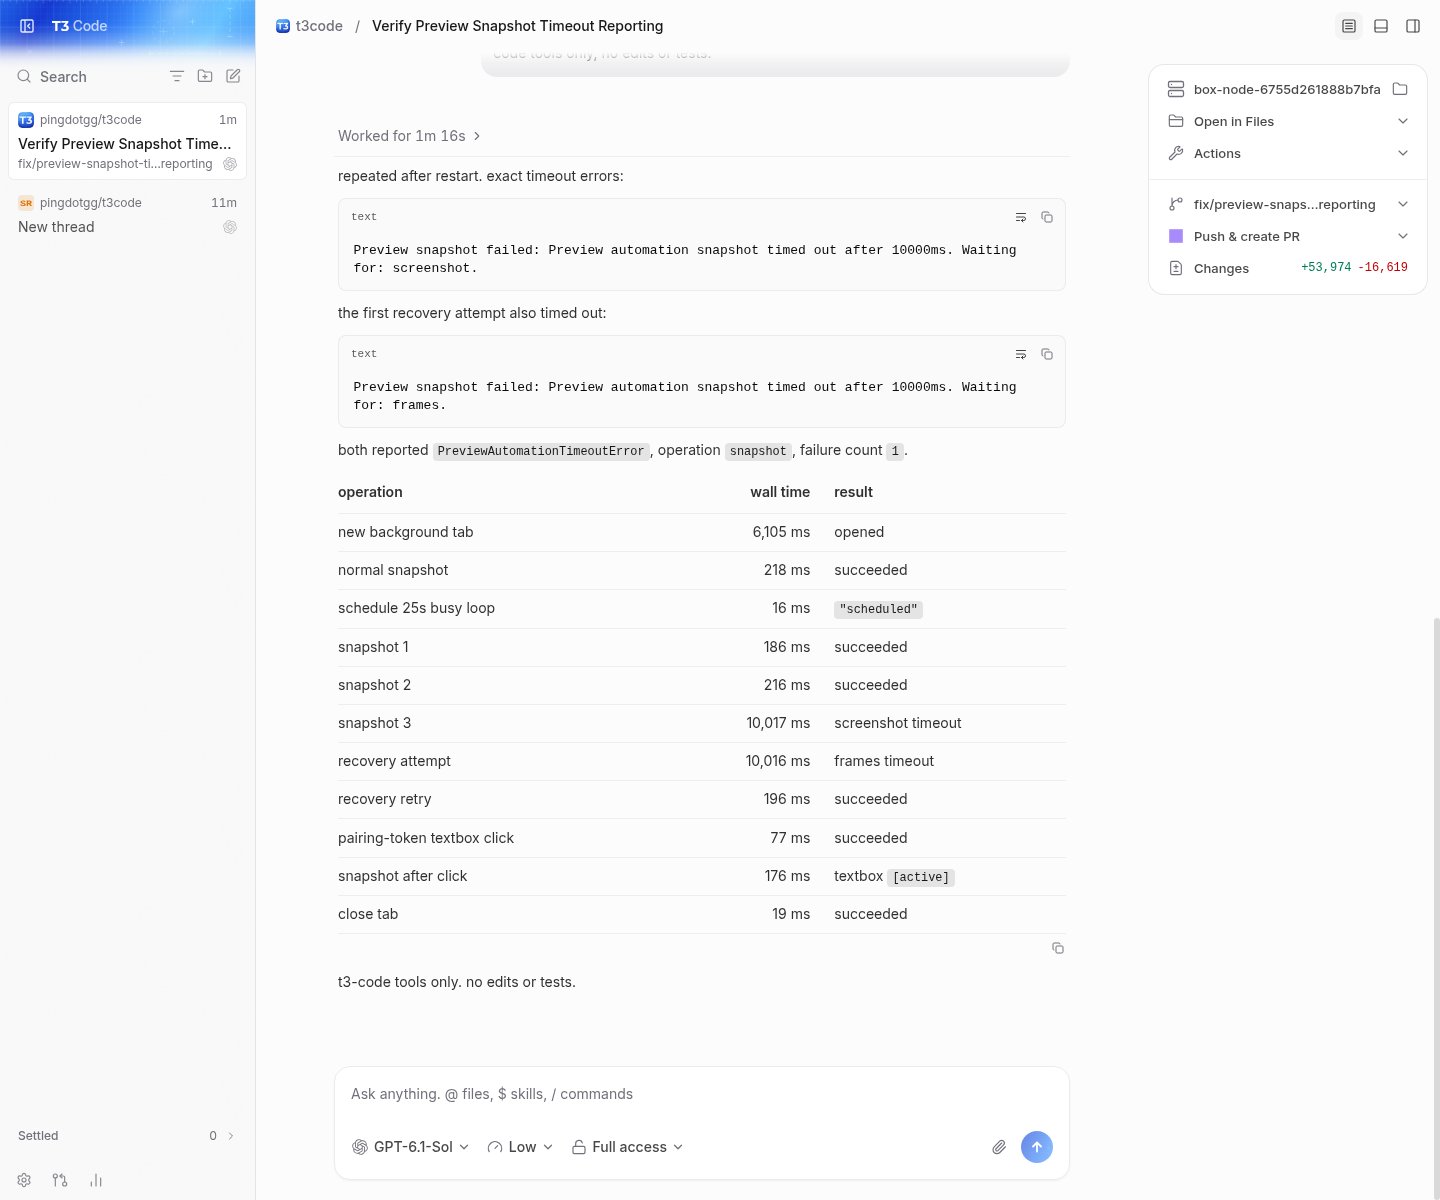The width and height of the screenshot is (1440, 1200).
Task: Click the server icon beside box-node
Action: coord(1176,89)
